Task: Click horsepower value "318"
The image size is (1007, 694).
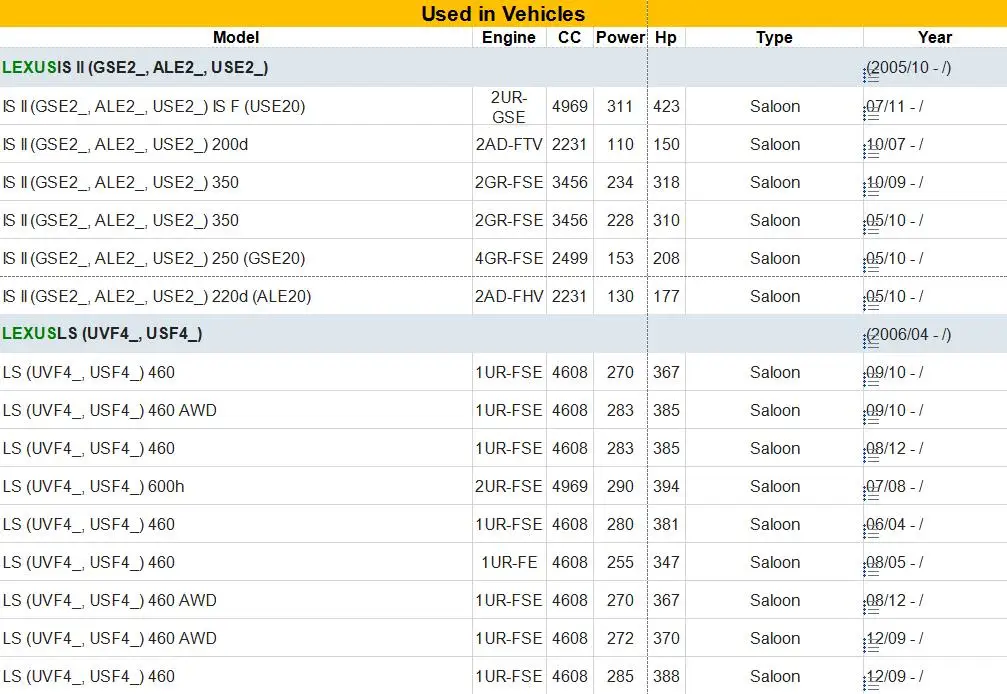Action: [666, 182]
